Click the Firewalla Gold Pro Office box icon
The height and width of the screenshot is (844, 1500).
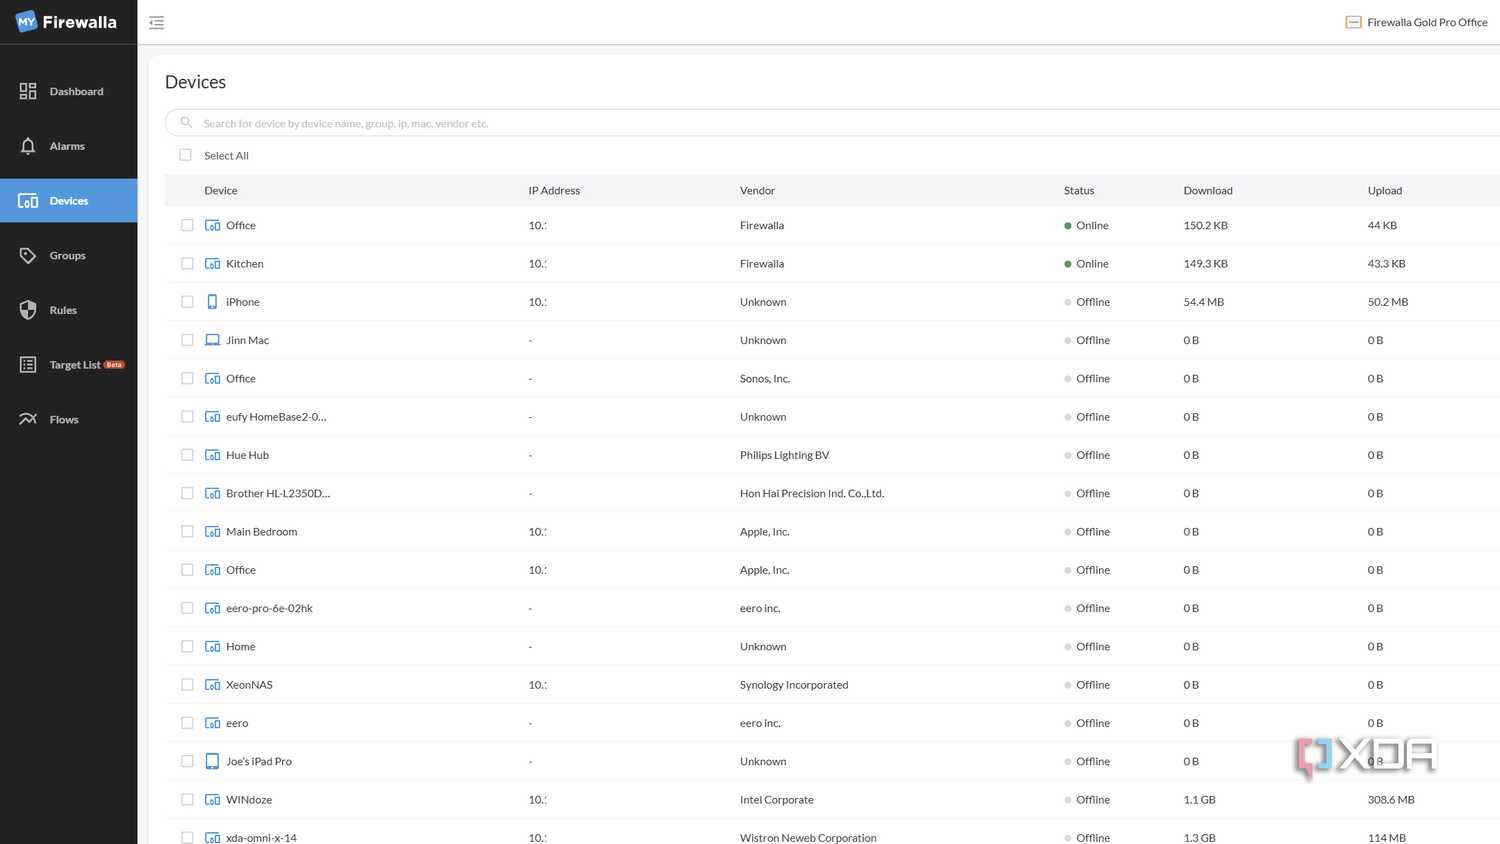click(1353, 22)
